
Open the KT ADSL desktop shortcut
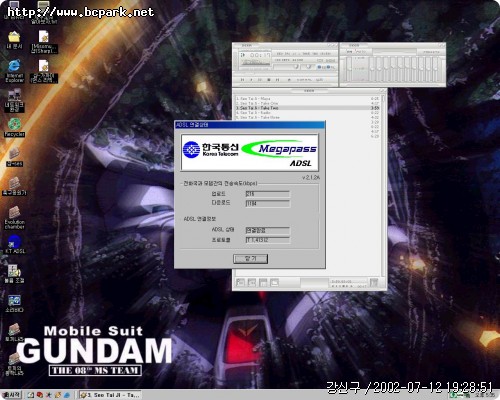pyautogui.click(x=14, y=244)
